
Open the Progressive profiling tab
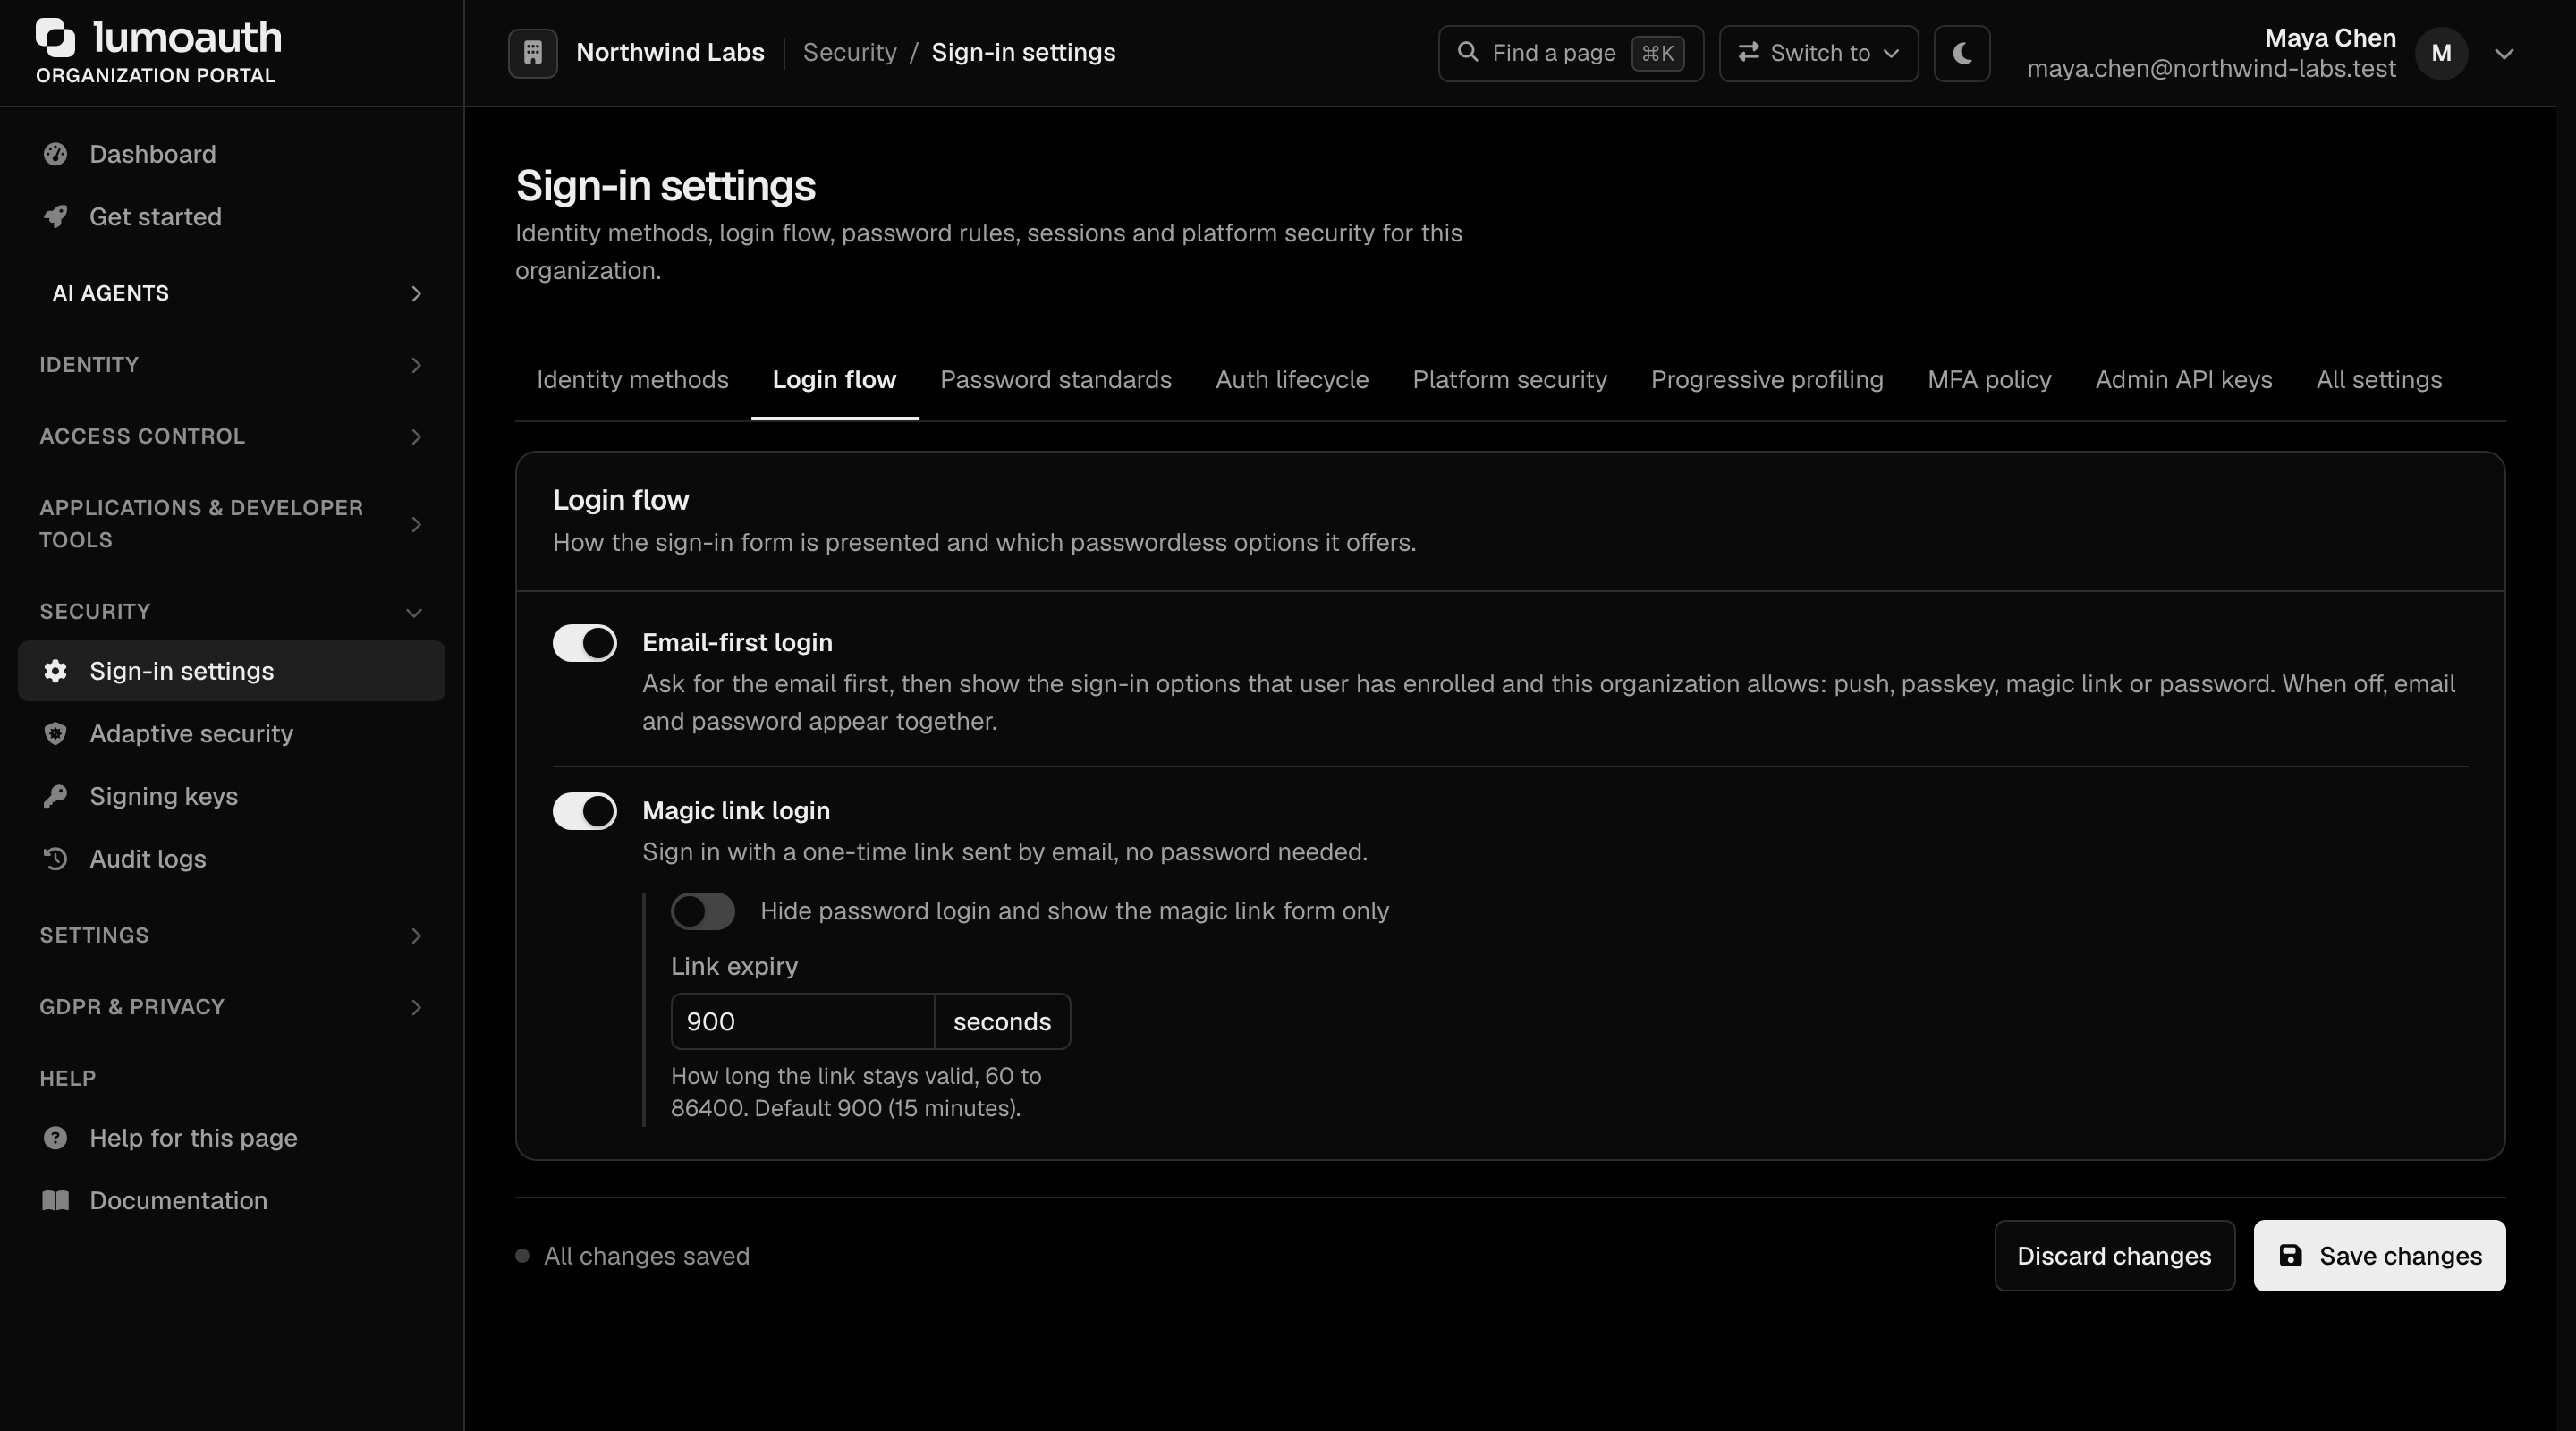click(x=1766, y=380)
